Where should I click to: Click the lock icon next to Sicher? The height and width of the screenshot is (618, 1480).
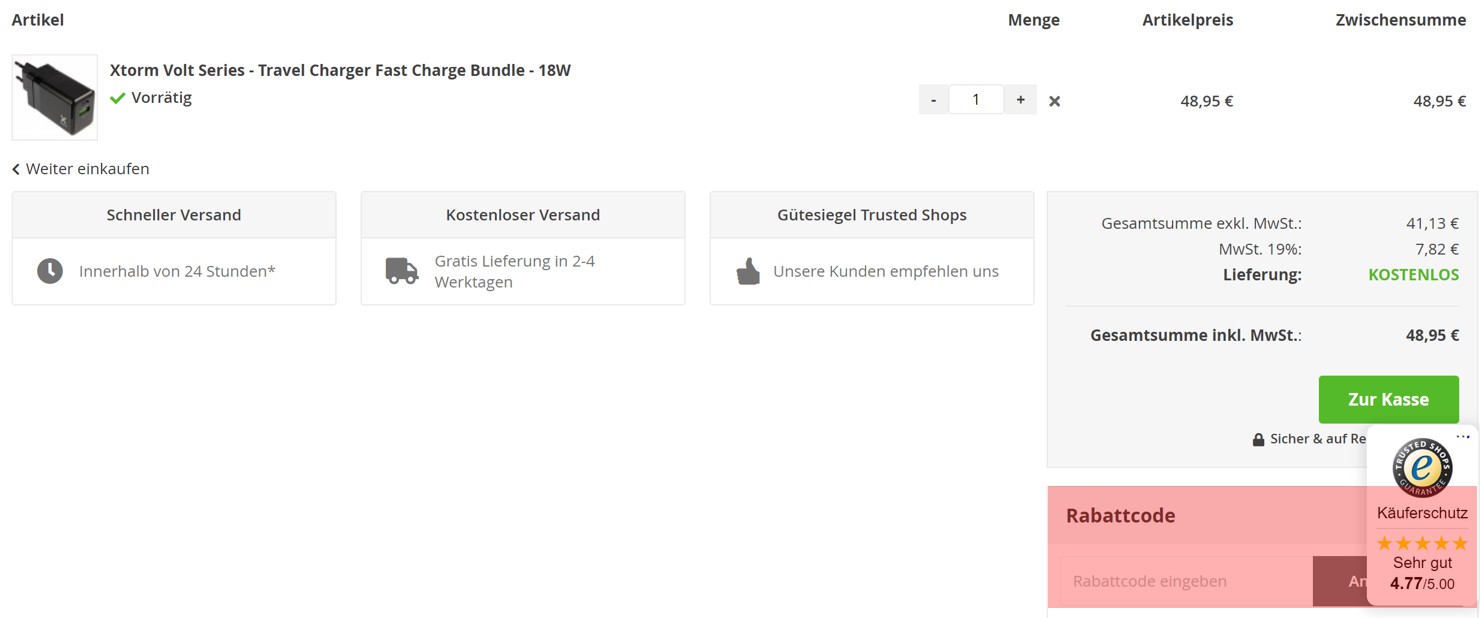pyautogui.click(x=1258, y=439)
